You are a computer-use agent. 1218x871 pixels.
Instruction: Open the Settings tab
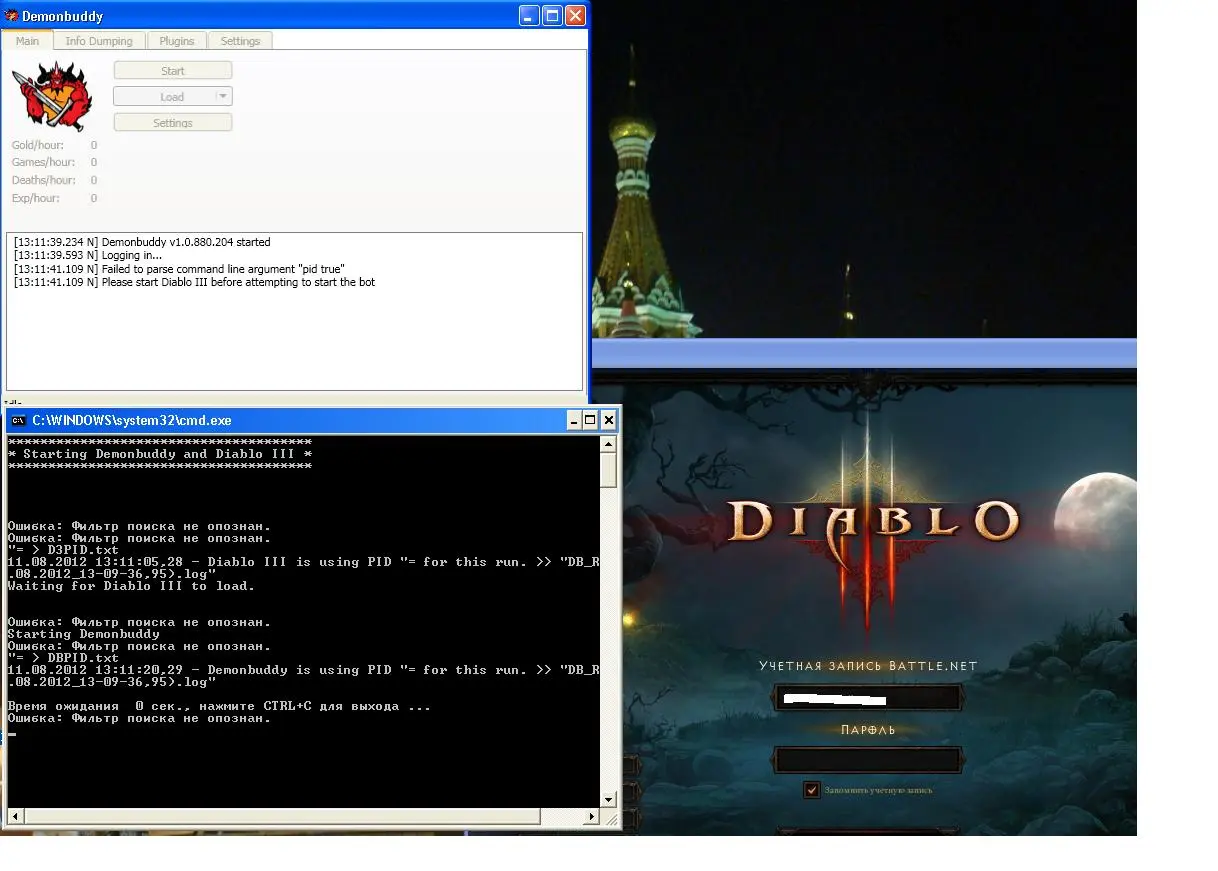240,41
